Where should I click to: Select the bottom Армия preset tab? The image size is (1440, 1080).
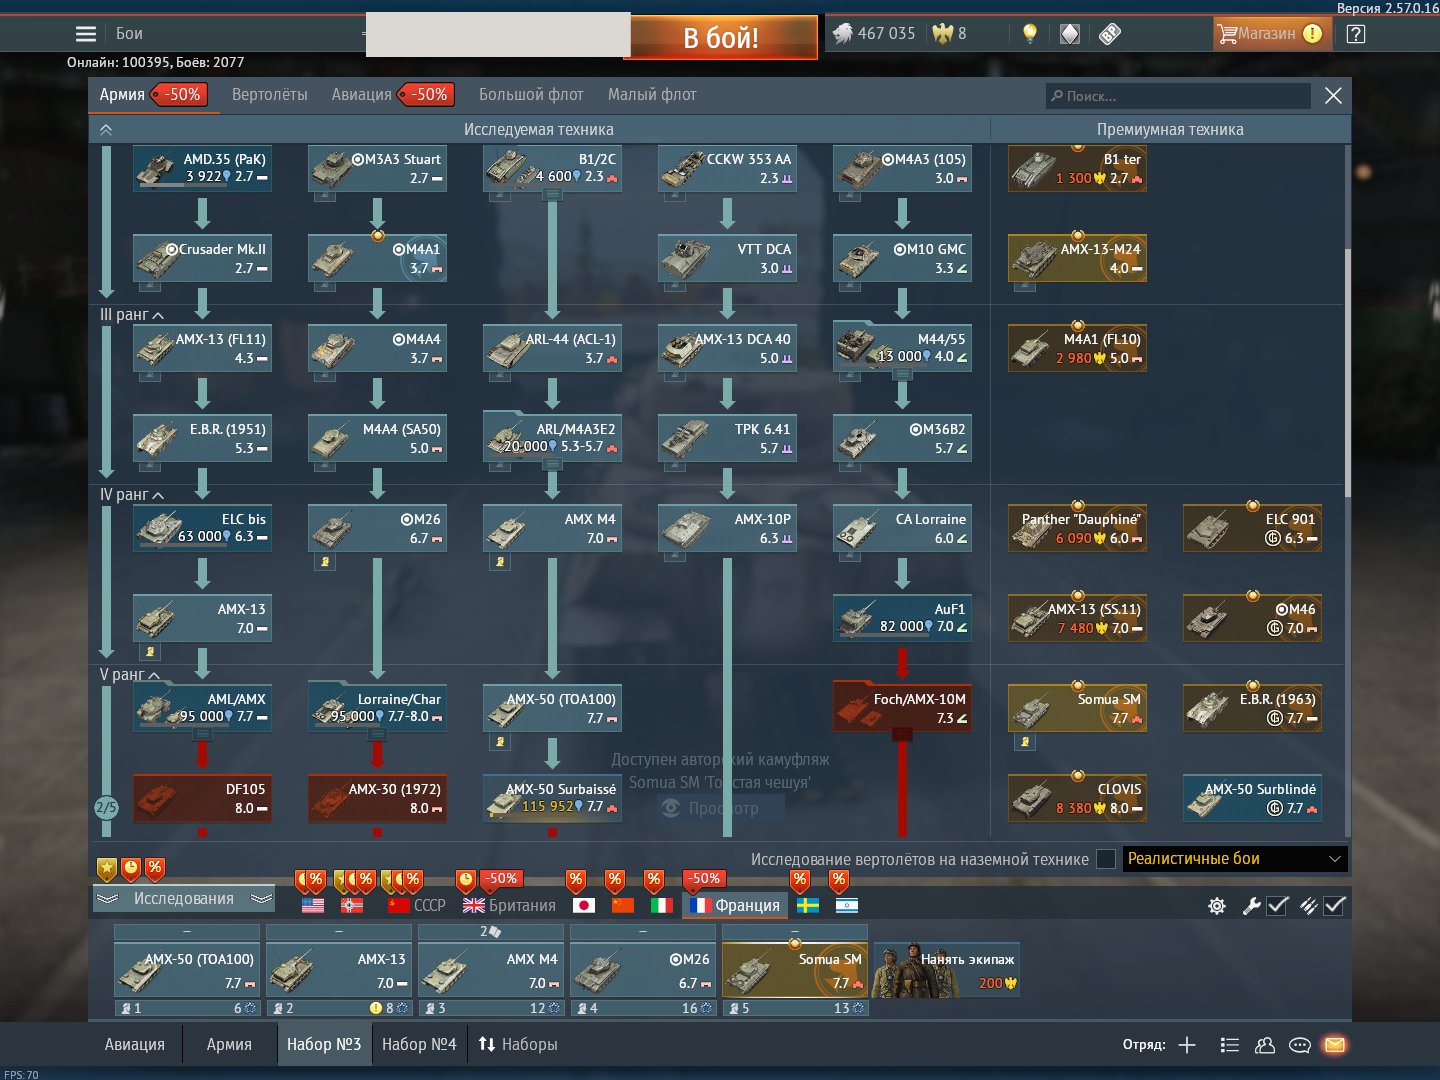[x=229, y=1045]
